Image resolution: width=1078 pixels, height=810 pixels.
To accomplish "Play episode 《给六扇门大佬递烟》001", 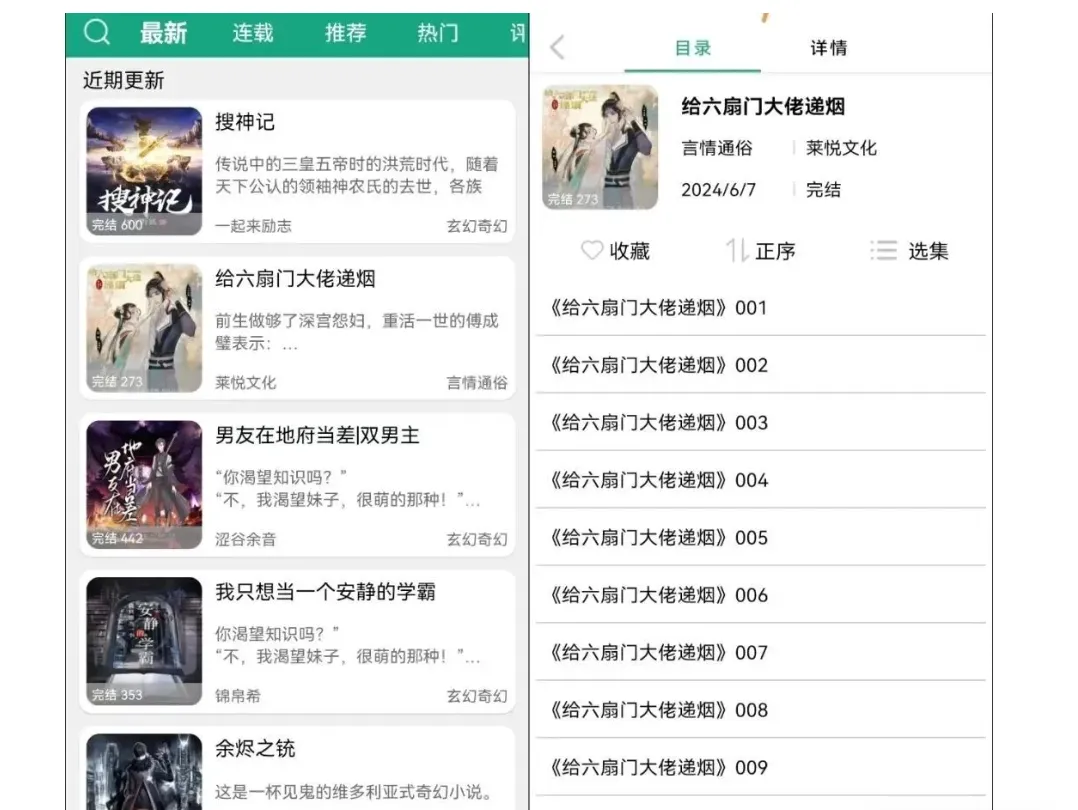I will tap(761, 307).
